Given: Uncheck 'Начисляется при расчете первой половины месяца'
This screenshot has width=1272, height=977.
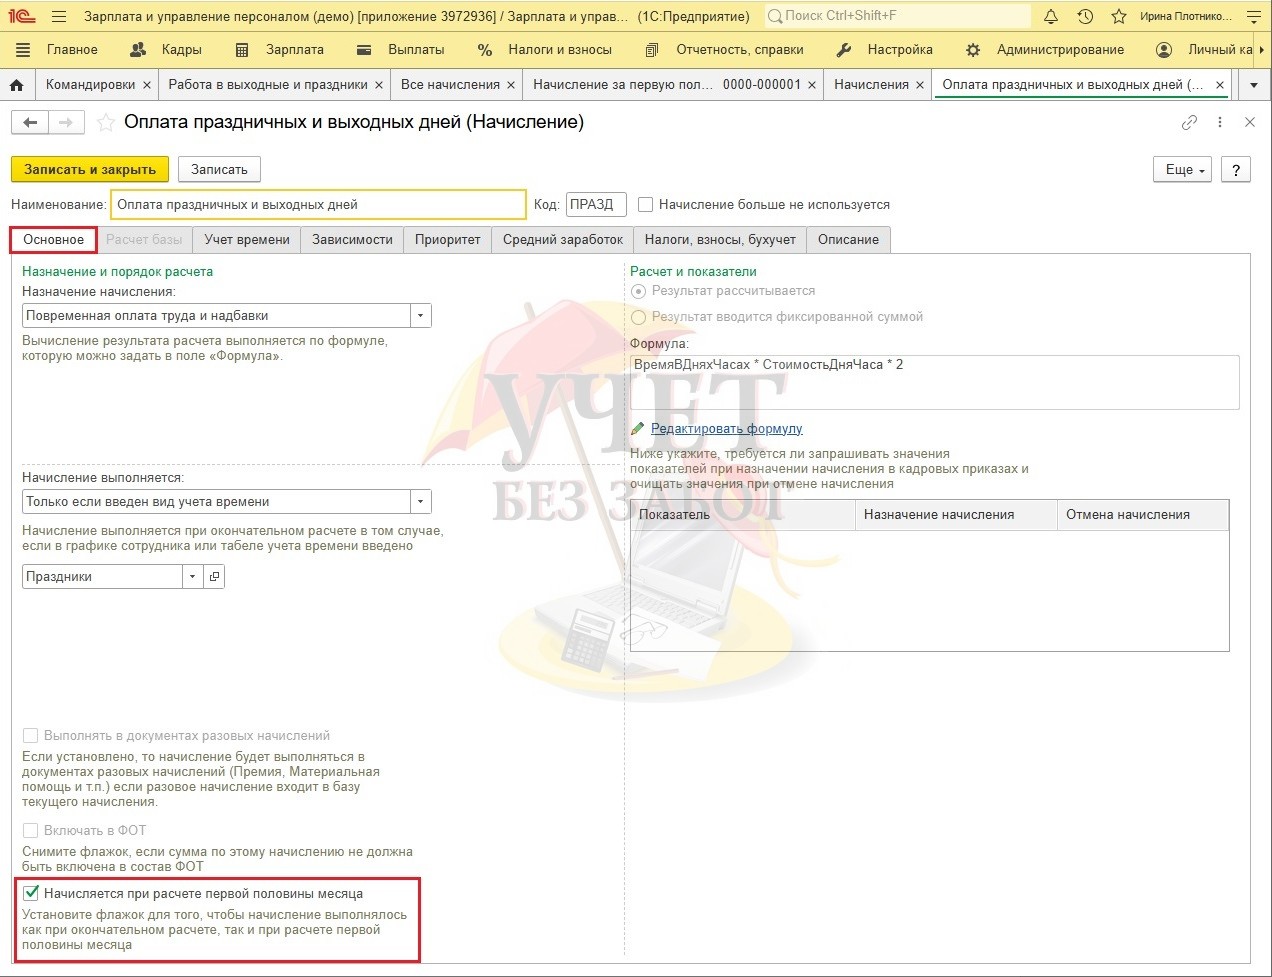Looking at the screenshot, I should tap(31, 894).
